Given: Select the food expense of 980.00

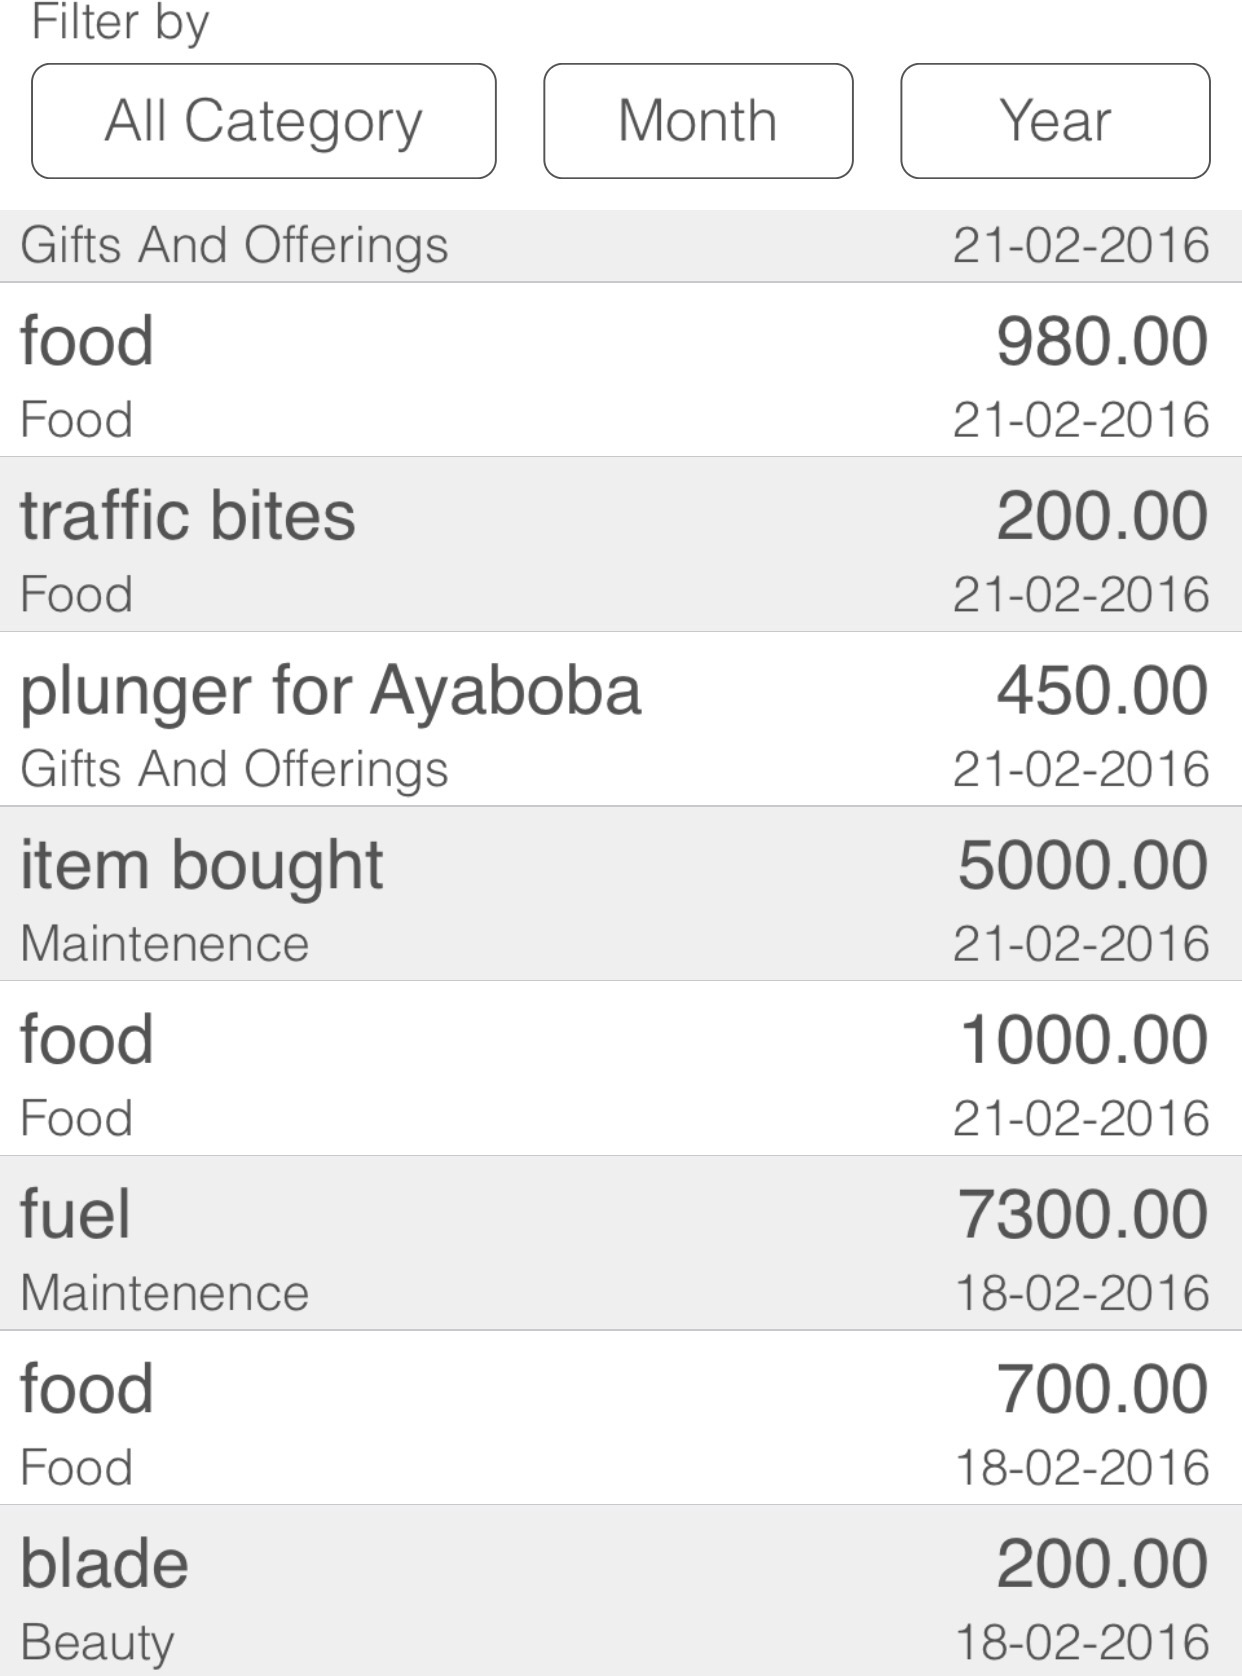Looking at the screenshot, I should pos(620,370).
